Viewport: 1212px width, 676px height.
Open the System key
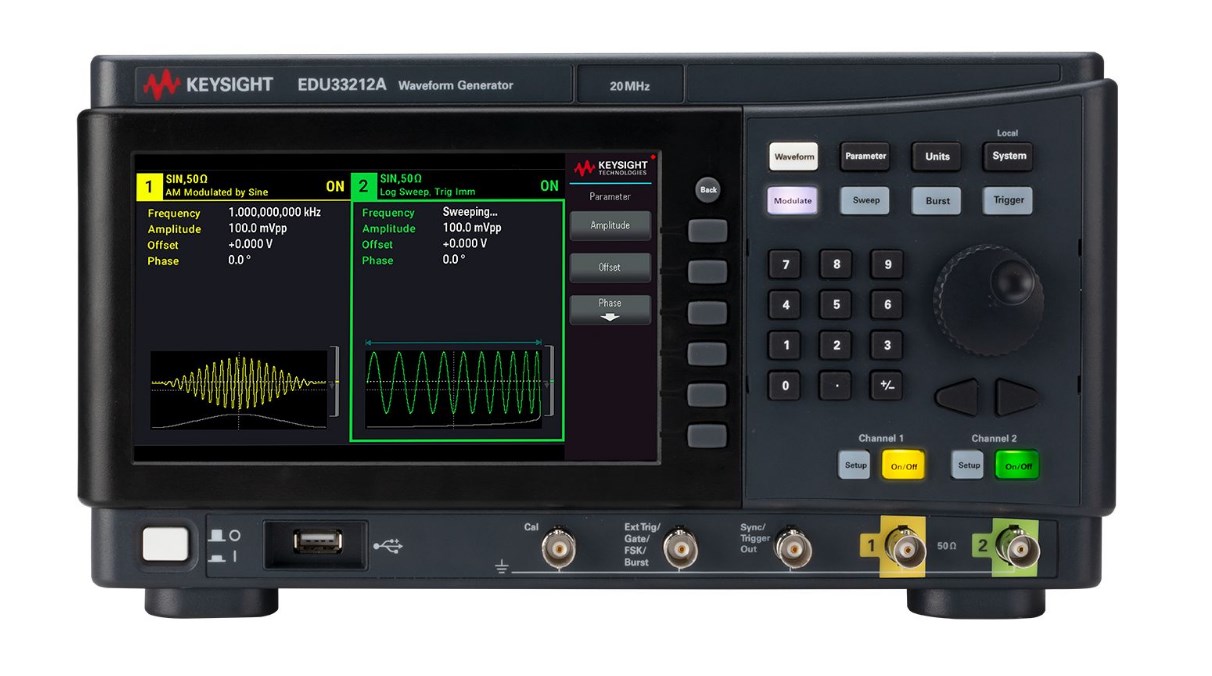[1008, 156]
